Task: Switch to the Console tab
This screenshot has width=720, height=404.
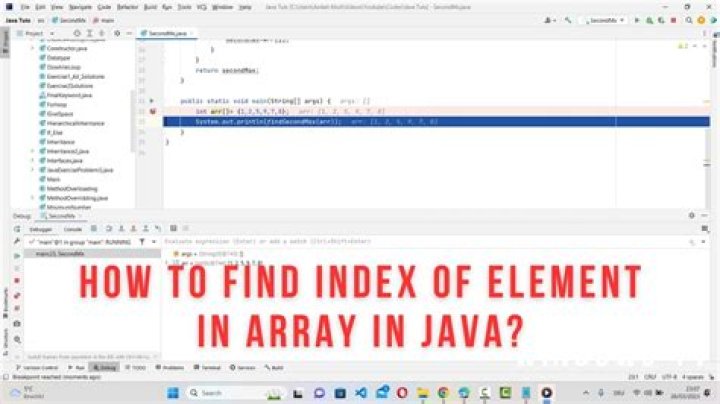Action: coord(74,228)
